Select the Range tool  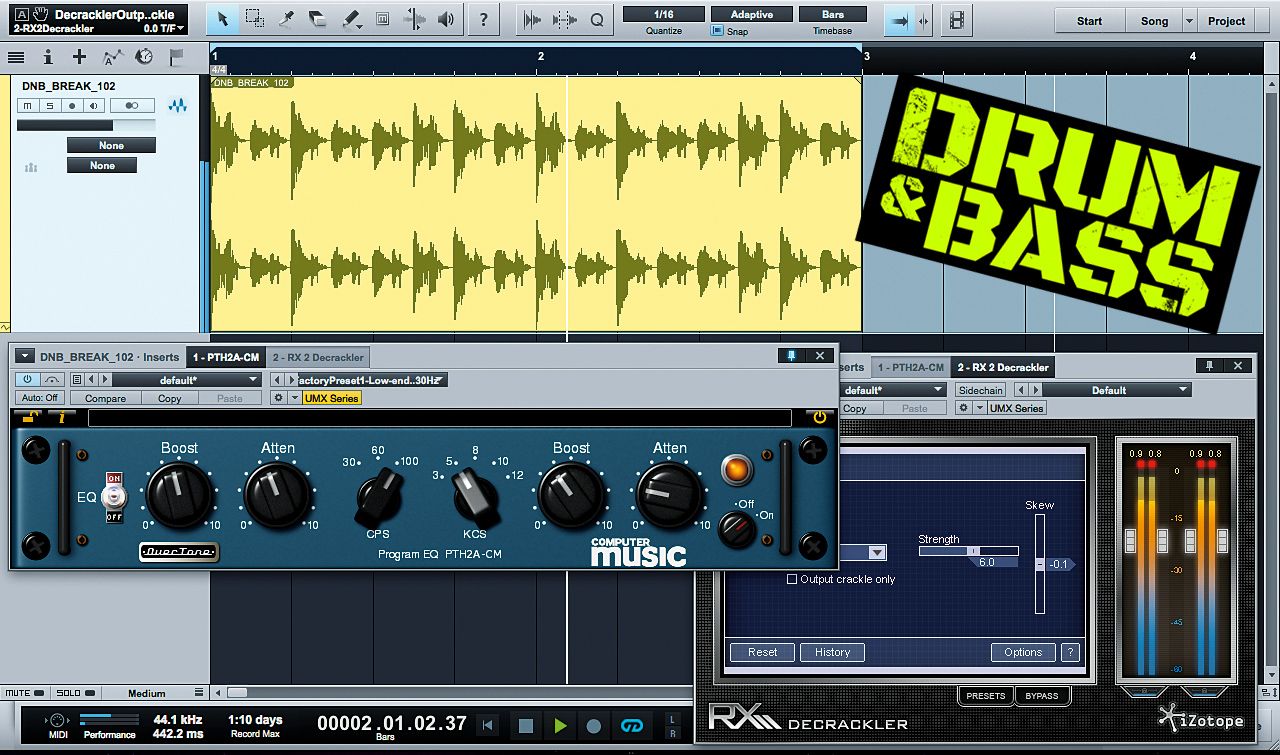point(255,19)
